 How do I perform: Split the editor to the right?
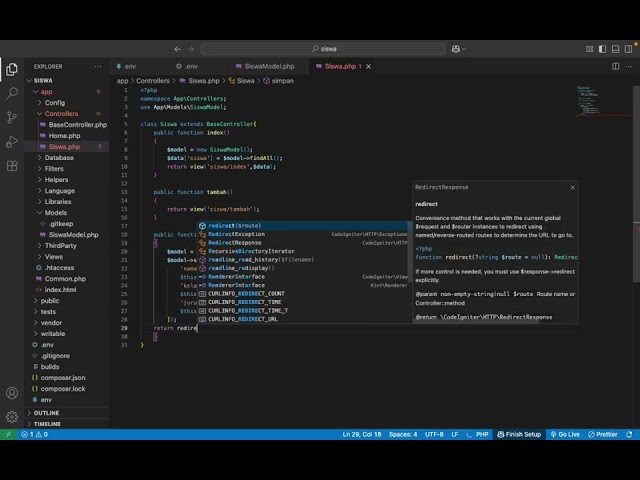tap(616, 66)
